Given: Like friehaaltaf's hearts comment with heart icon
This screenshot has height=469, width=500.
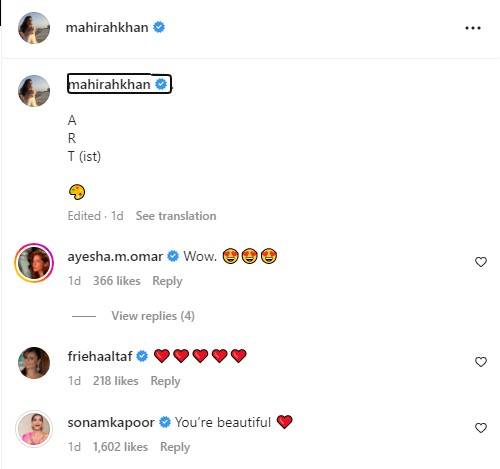Looking at the screenshot, I should pos(481,362).
